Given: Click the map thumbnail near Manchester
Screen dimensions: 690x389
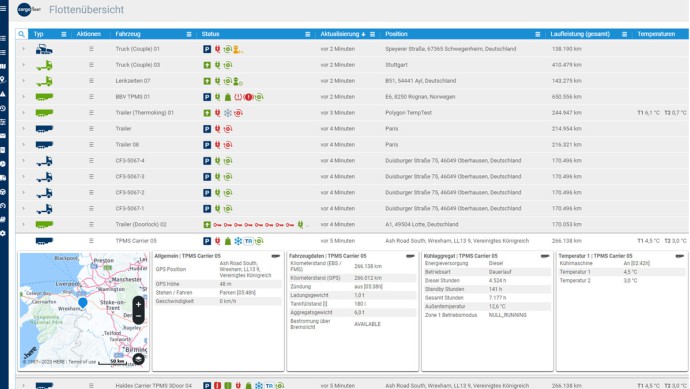Looking at the screenshot, I should [x=84, y=310].
